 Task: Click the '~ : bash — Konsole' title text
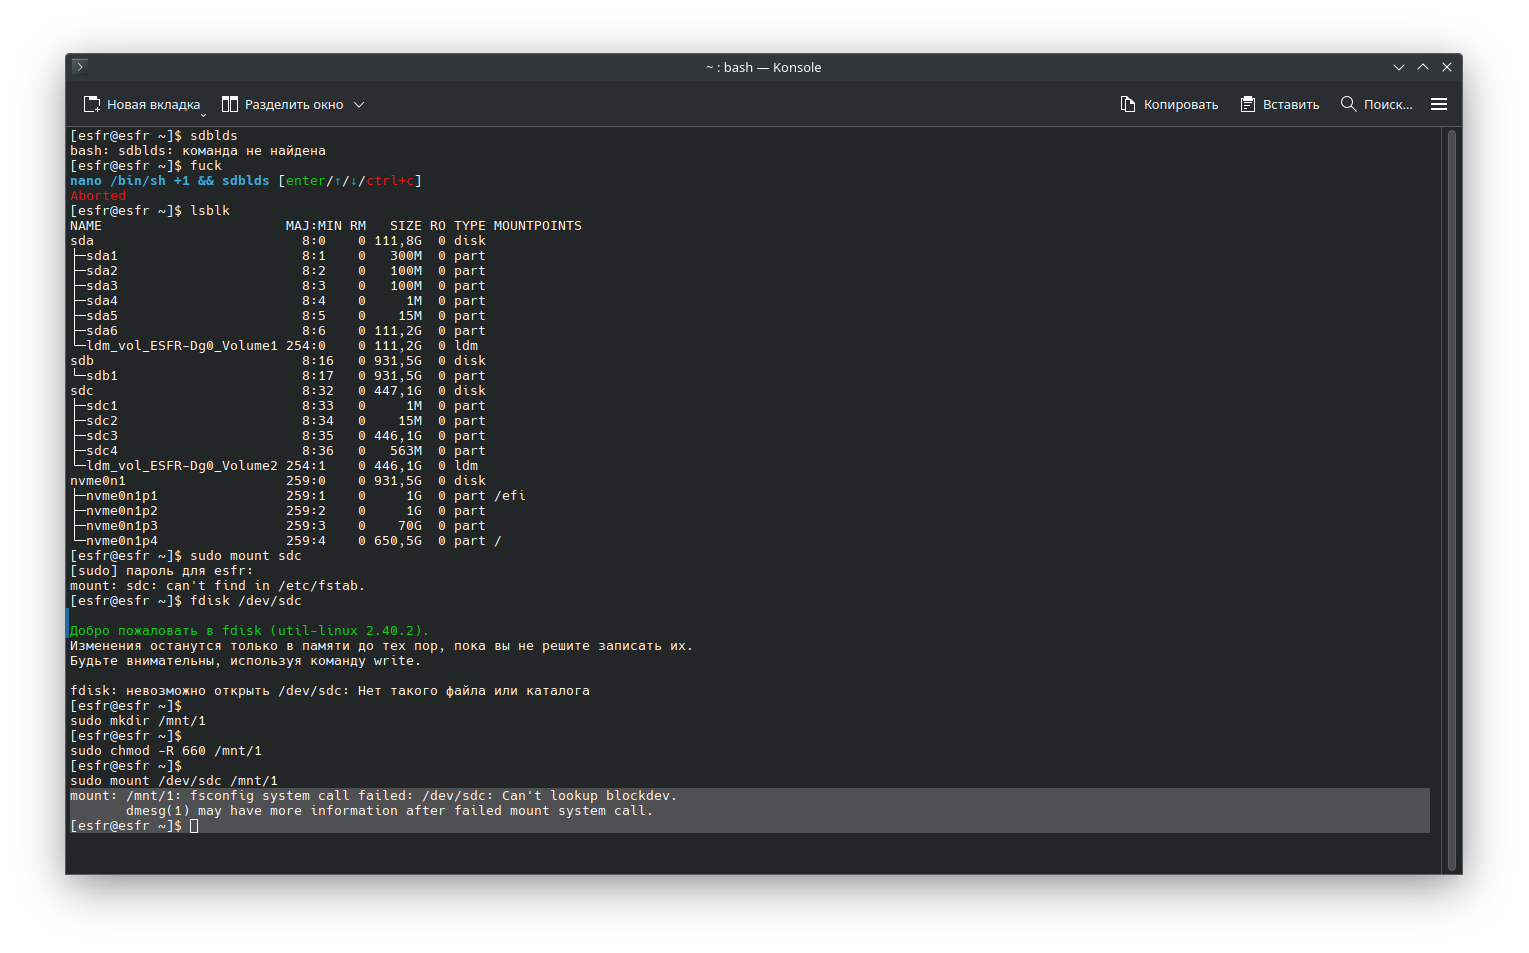pyautogui.click(x=763, y=67)
